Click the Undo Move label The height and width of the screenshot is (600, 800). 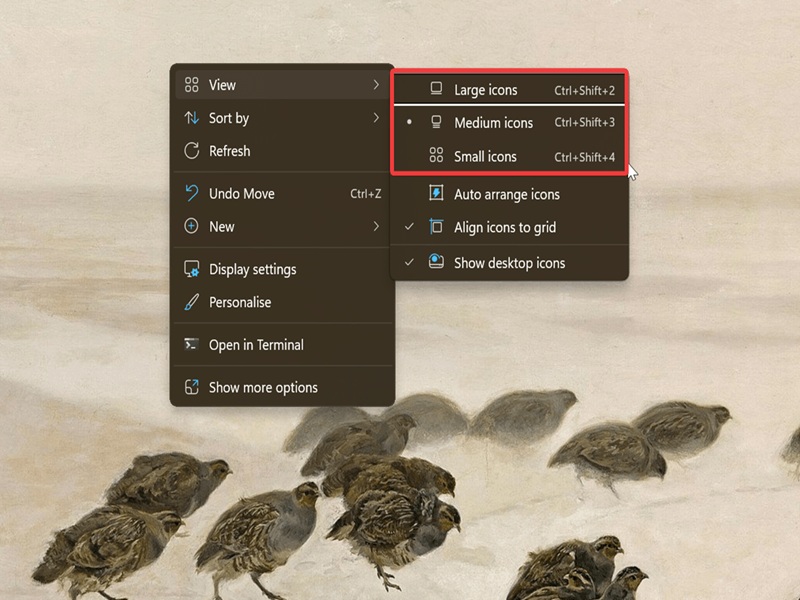(242, 194)
